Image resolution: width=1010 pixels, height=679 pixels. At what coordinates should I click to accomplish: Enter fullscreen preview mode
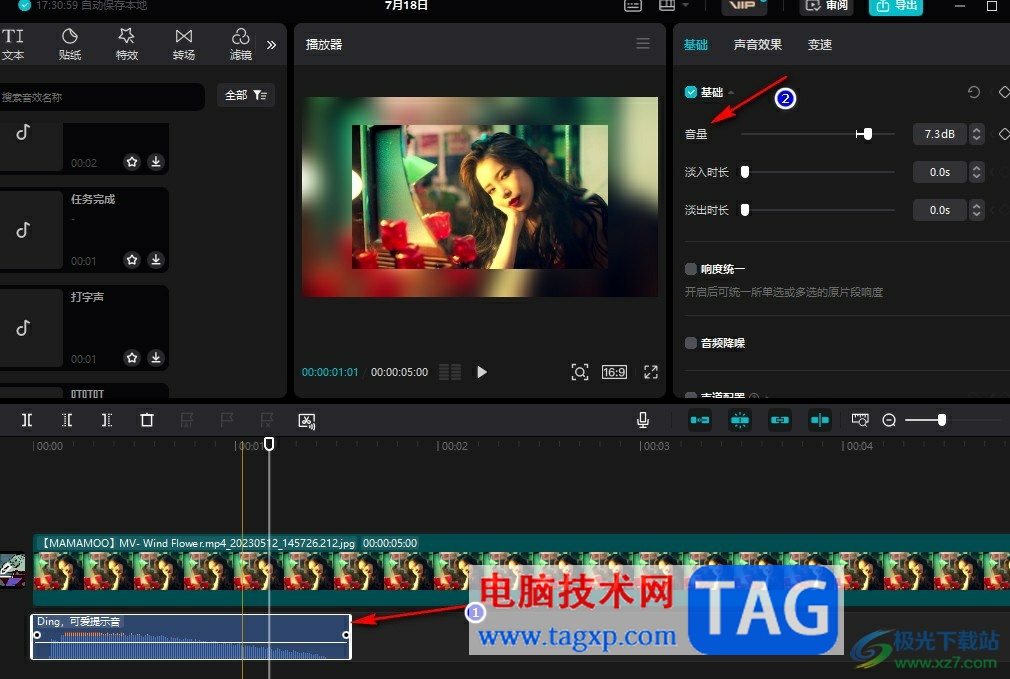click(x=651, y=372)
